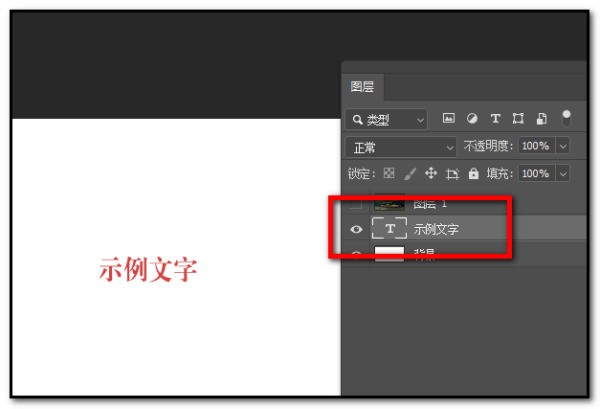600x409 pixels.
Task: Lock all with padlock icon
Action: pos(473,173)
